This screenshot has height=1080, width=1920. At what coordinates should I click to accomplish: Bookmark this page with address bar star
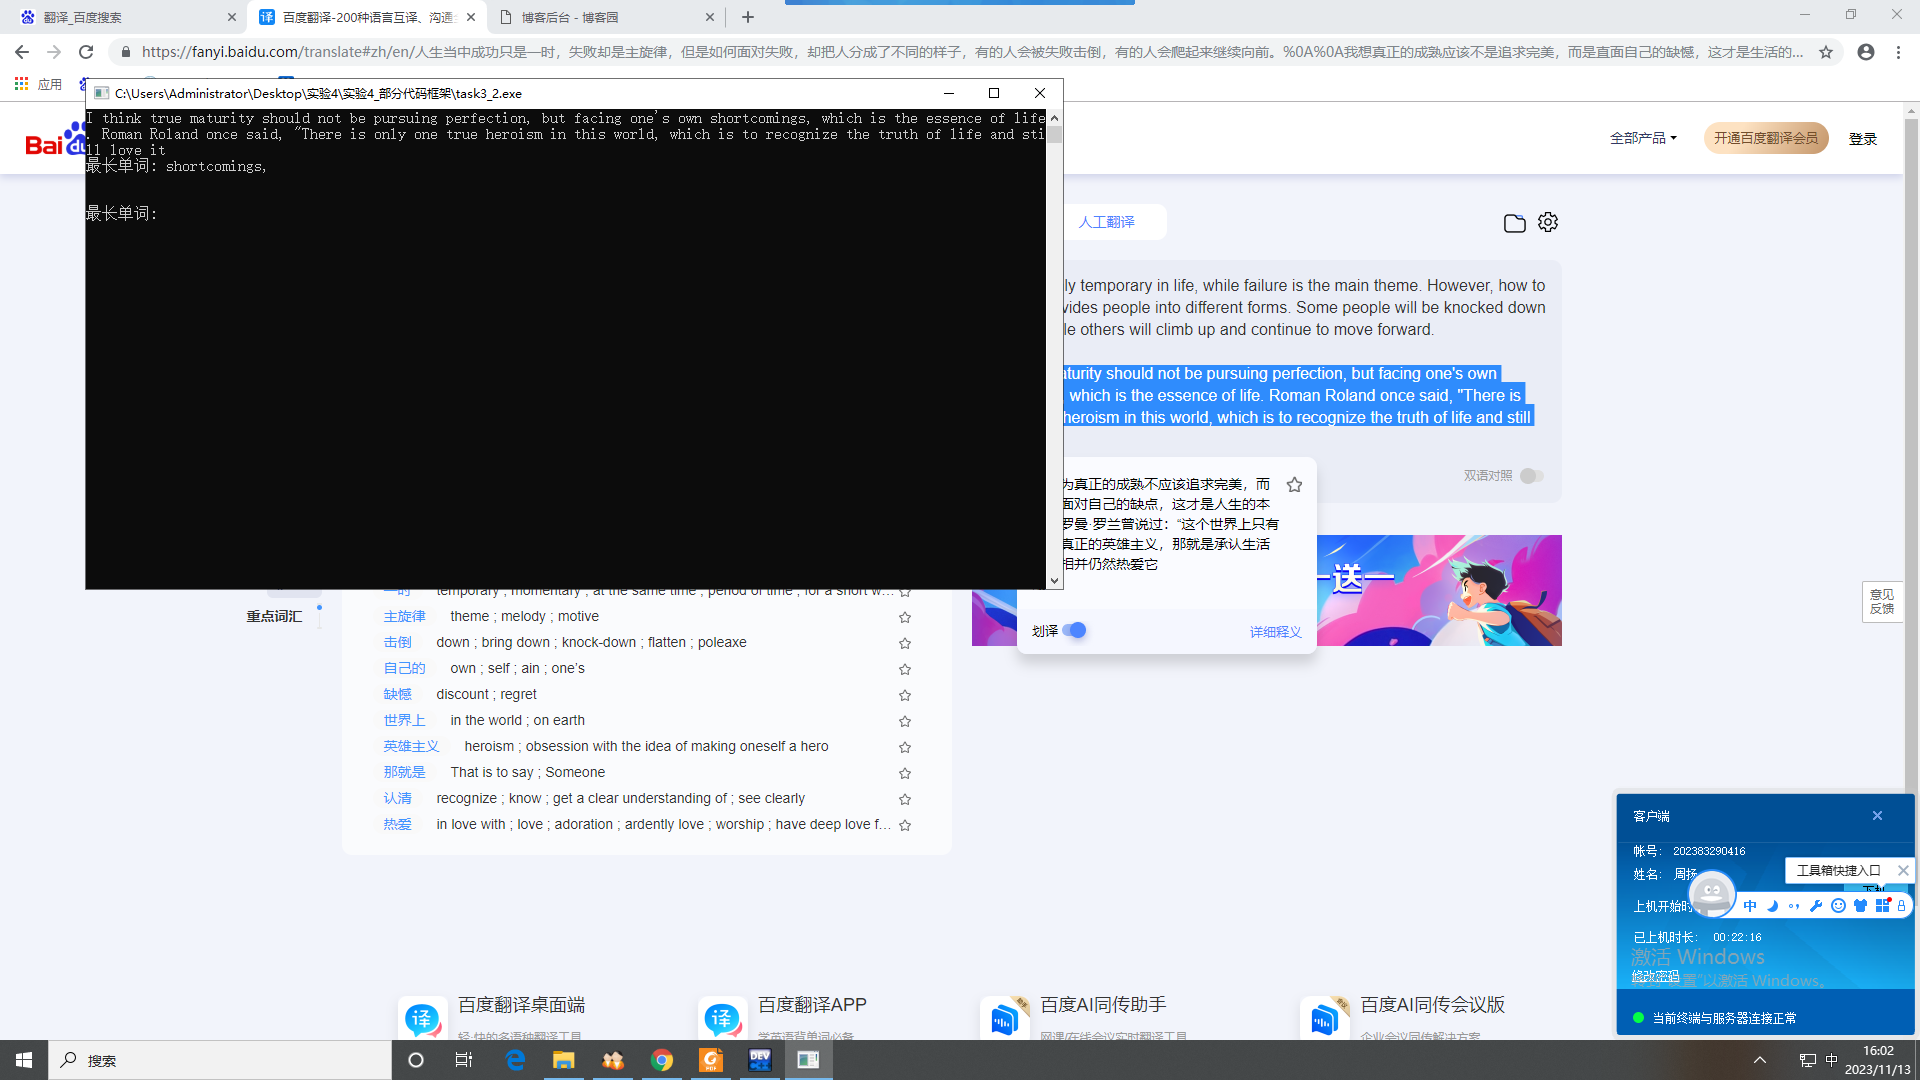tap(1826, 52)
